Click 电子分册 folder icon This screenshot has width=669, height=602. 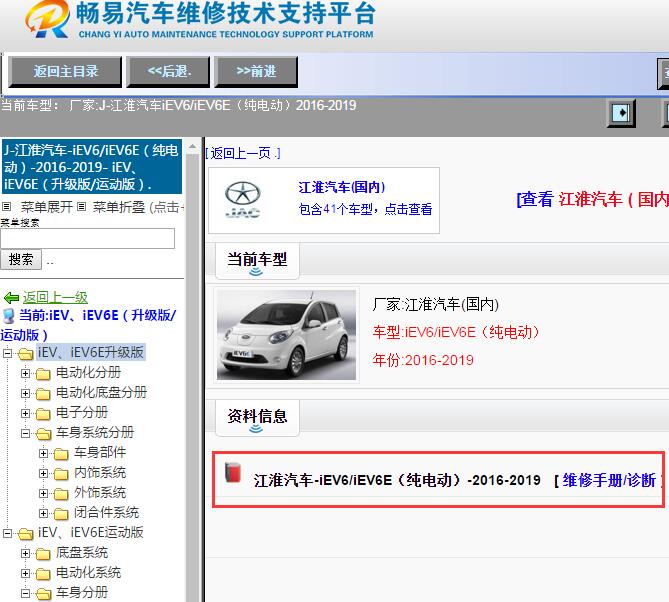(x=43, y=414)
